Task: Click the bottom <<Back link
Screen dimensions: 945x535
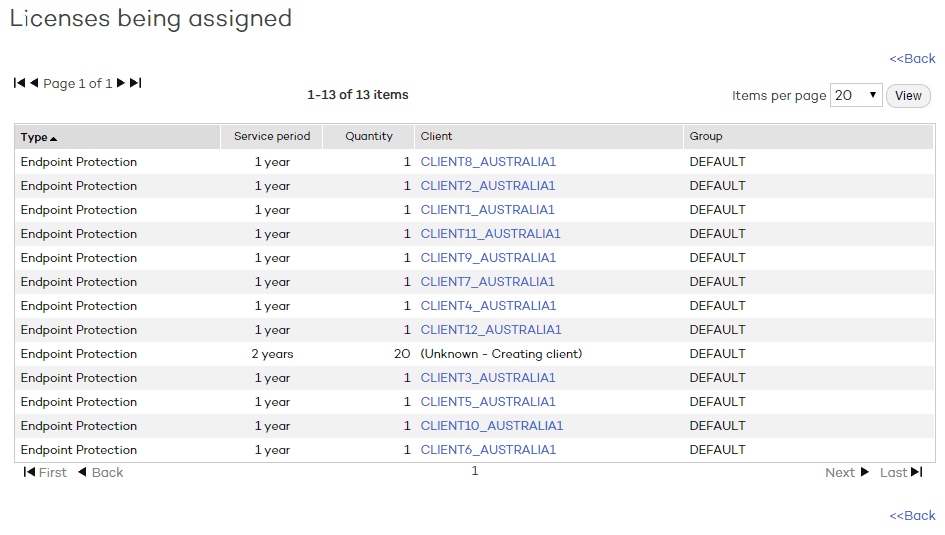Action: (912, 516)
